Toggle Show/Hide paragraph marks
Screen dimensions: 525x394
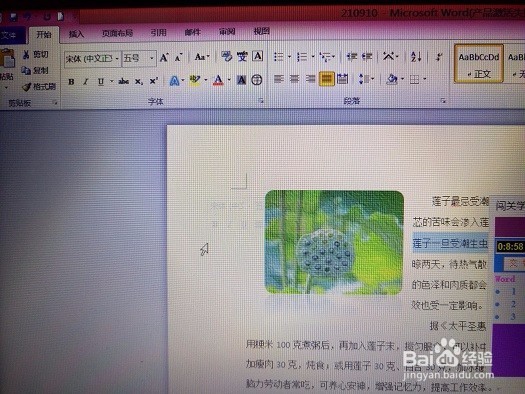pos(439,57)
